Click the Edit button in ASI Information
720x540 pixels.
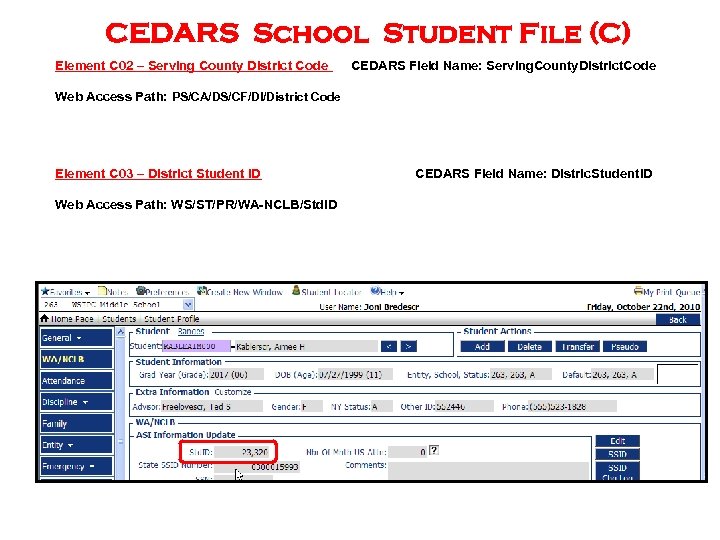point(617,441)
